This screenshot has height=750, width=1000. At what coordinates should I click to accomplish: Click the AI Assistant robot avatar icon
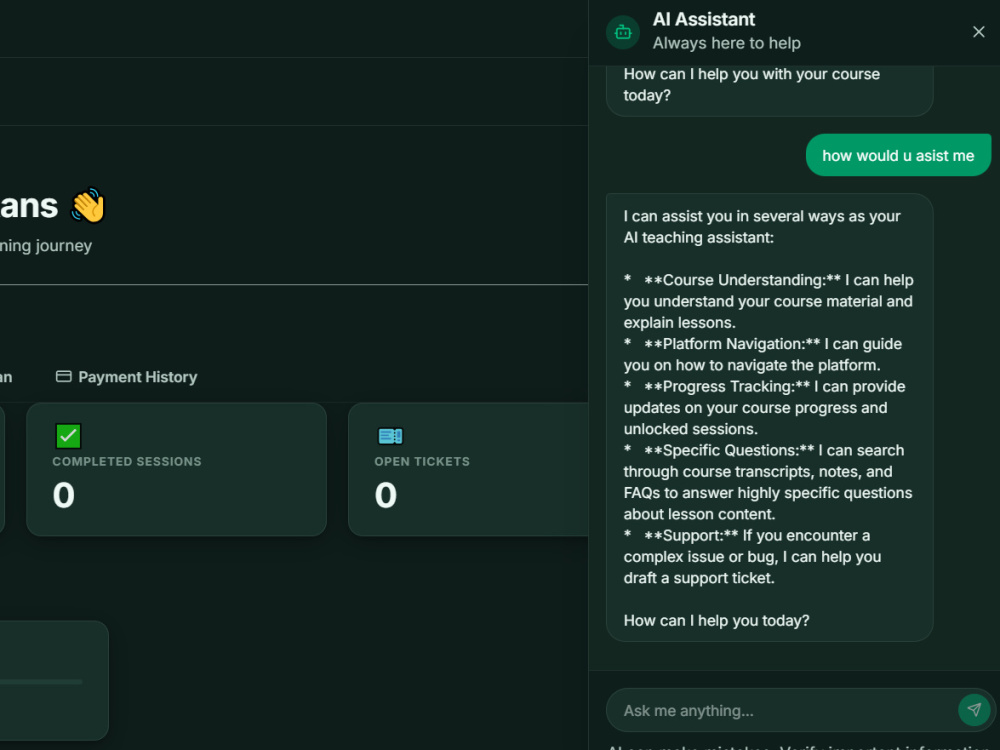coord(622,32)
